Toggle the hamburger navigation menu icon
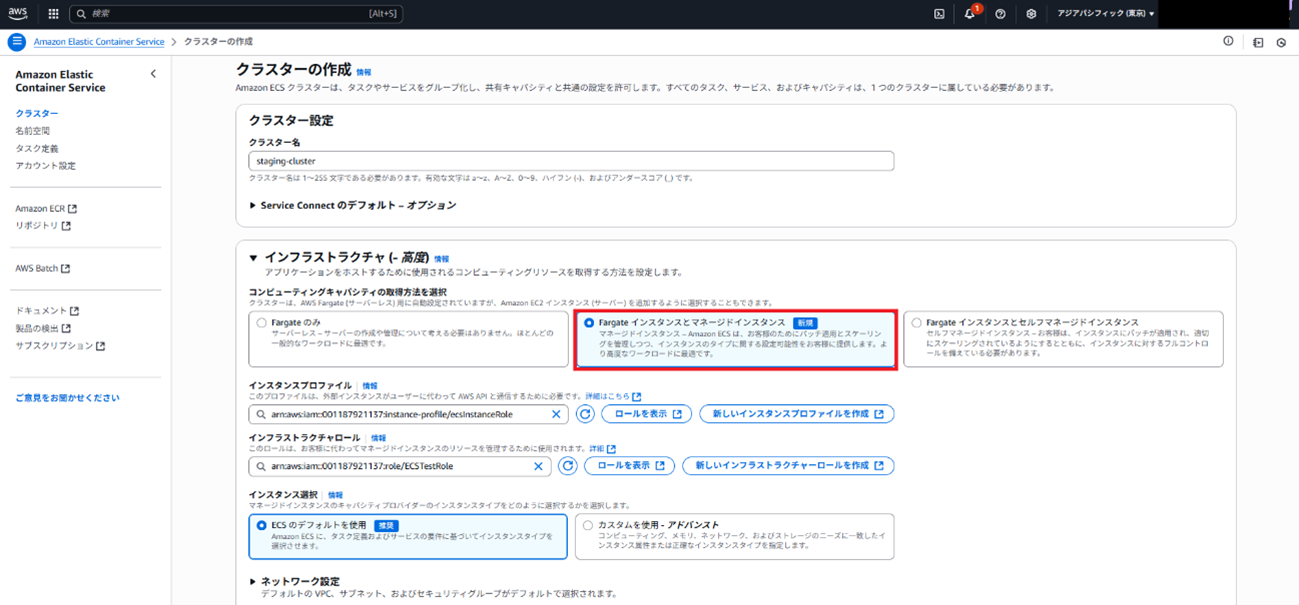Image resolution: width=1299 pixels, height=605 pixels. click(16, 42)
